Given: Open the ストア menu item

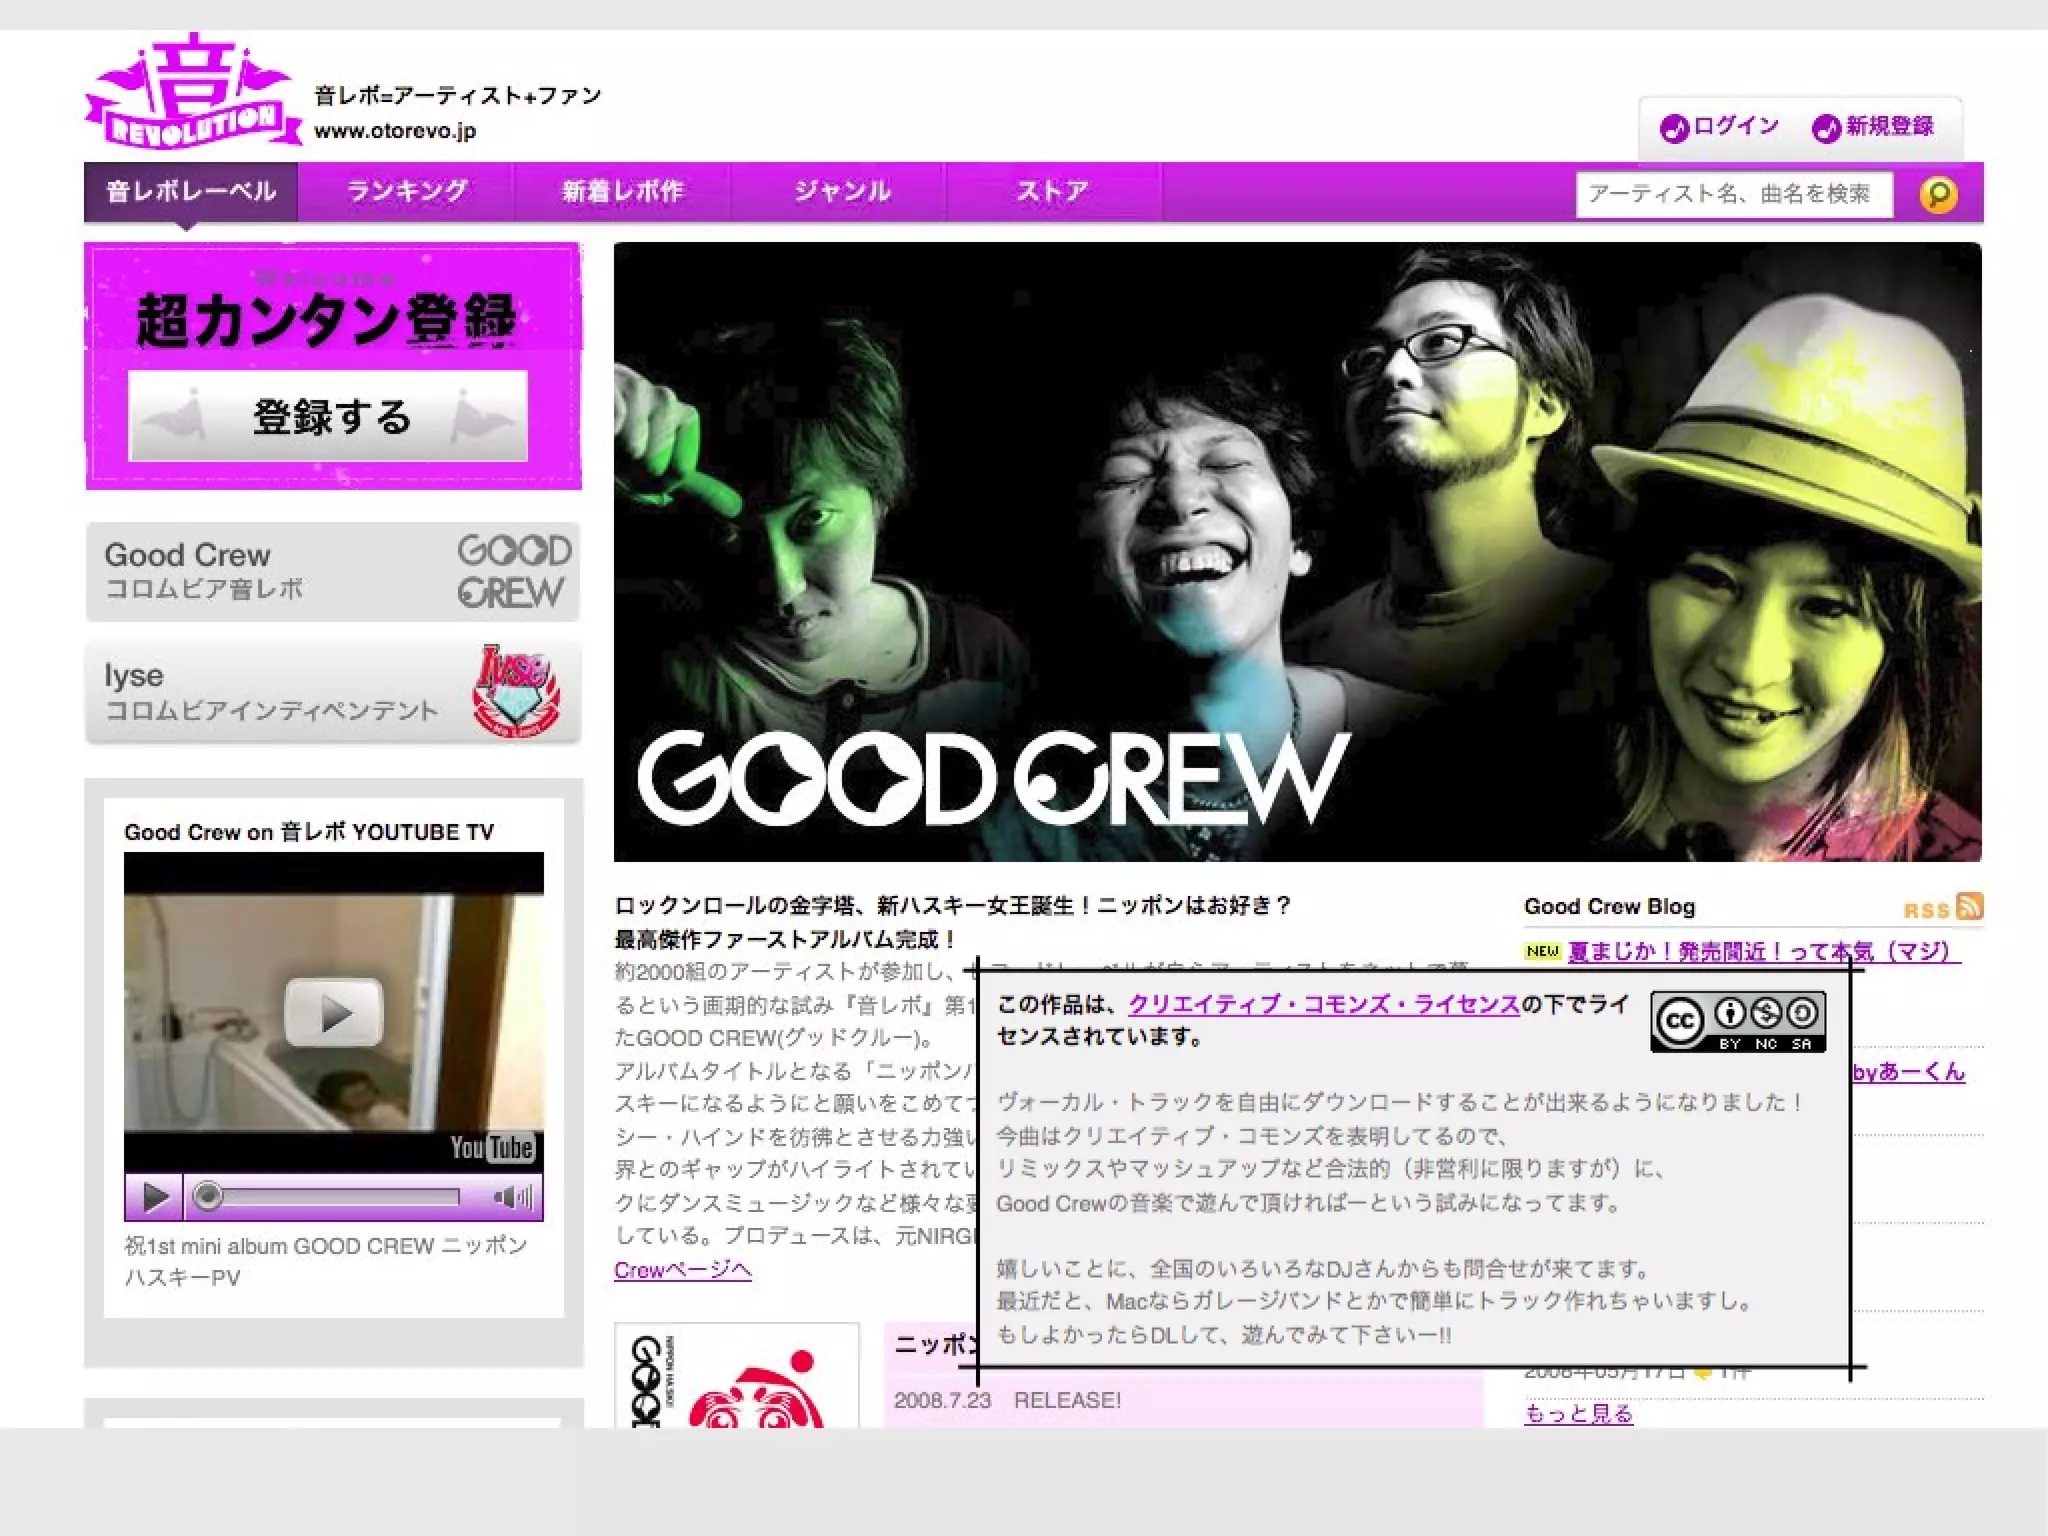Looking at the screenshot, I should 1052,192.
